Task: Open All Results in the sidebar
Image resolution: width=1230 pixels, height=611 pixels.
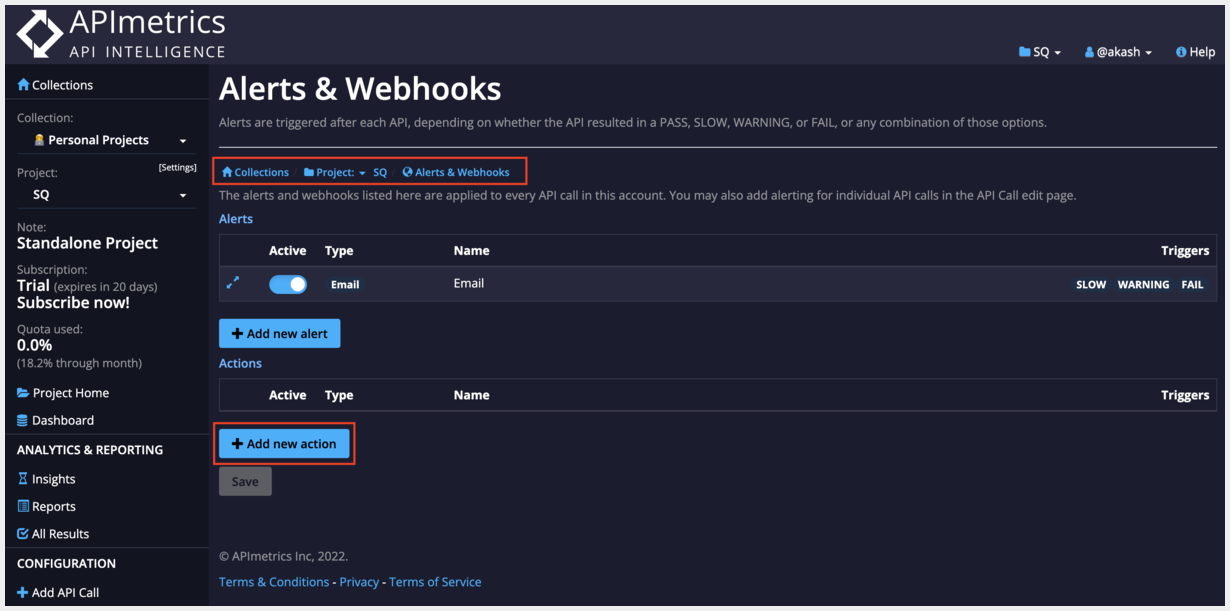Action: click(x=60, y=534)
